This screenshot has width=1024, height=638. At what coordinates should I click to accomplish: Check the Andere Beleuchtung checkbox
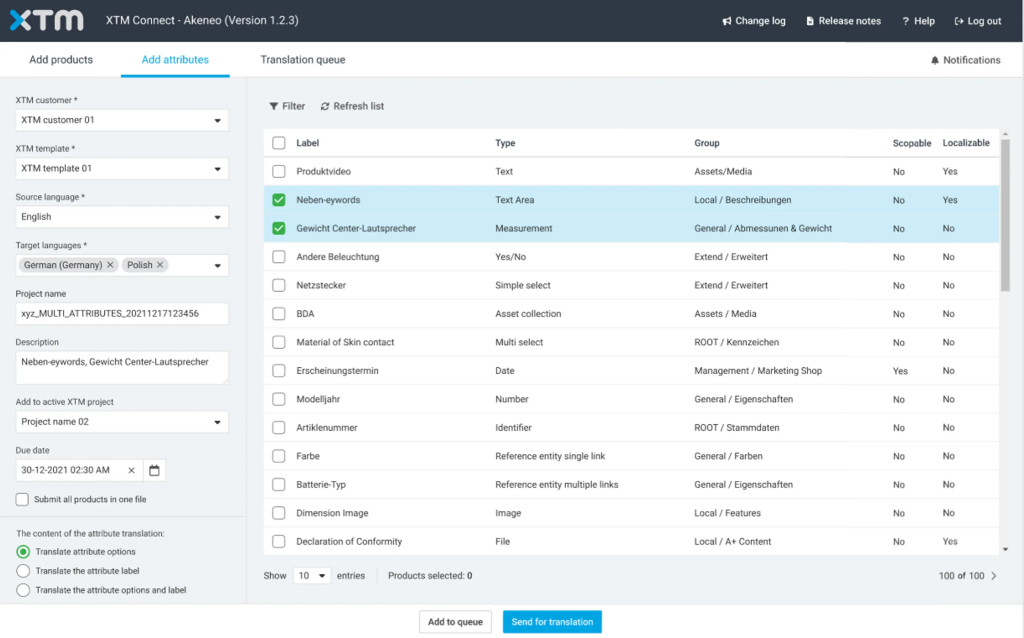(x=279, y=257)
